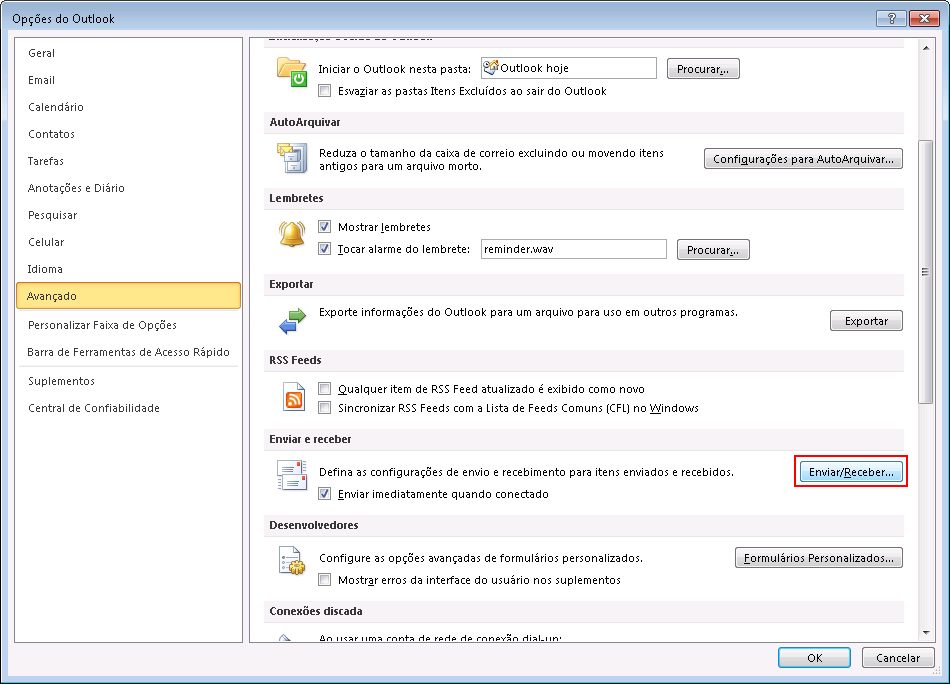Click the Outlook hoje startup folder field
Image resolution: width=950 pixels, height=684 pixels.
(569, 68)
